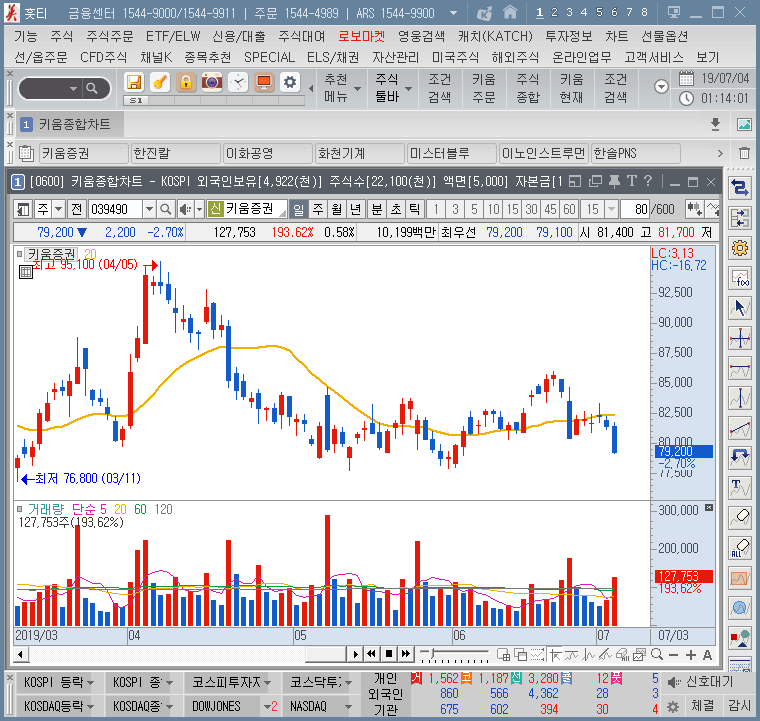Click the 한진칼 history button
The image size is (760, 721).
pos(174,153)
